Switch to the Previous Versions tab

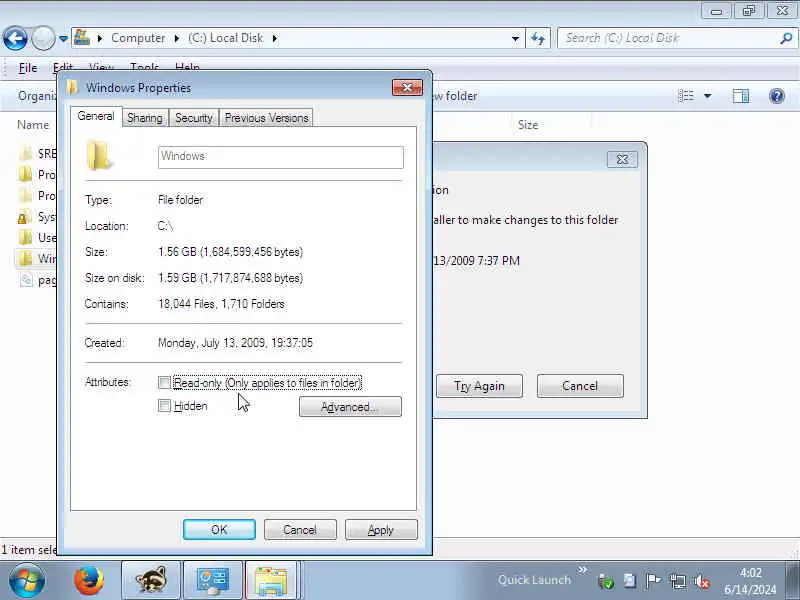pos(267,118)
